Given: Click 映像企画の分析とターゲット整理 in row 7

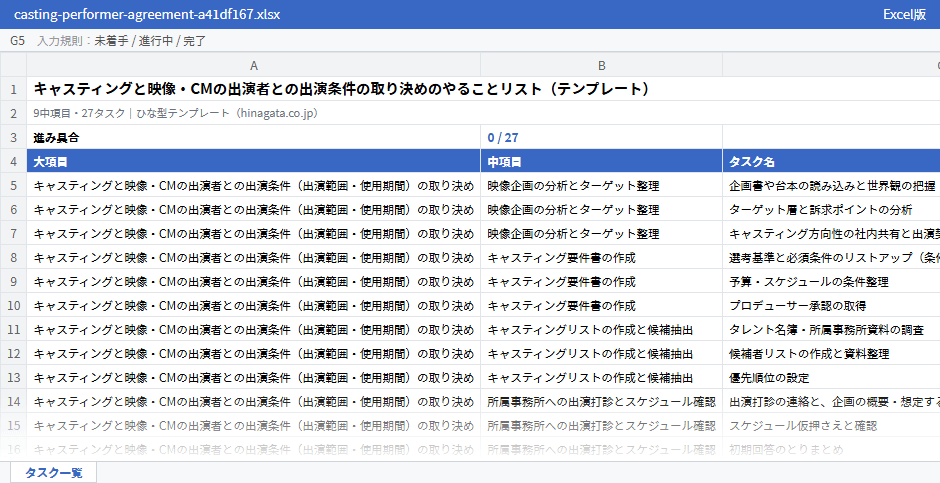Looking at the screenshot, I should (573, 234).
